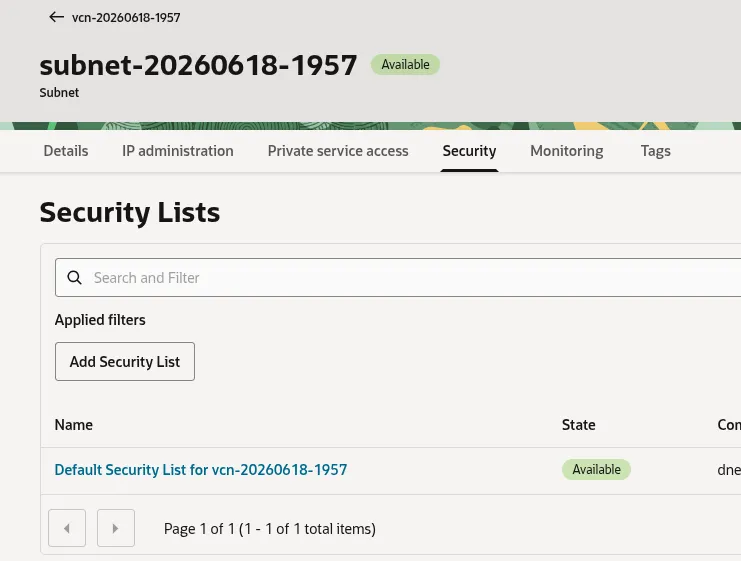The height and width of the screenshot is (561, 741).
Task: Click the Subnet subtitle under the page title
Action: (x=59, y=92)
